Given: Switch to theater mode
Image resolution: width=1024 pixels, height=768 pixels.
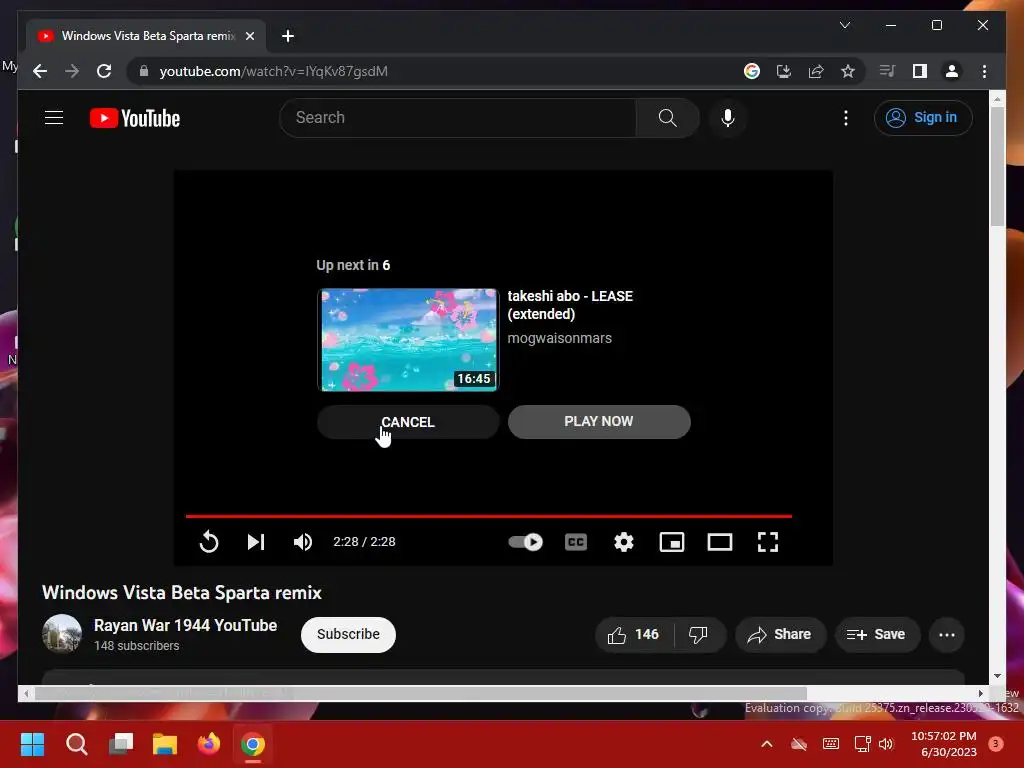Looking at the screenshot, I should click(x=720, y=541).
